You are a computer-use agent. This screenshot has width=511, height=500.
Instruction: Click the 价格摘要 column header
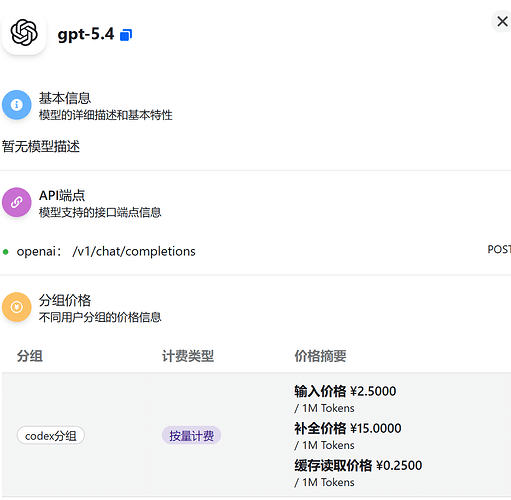coord(320,356)
